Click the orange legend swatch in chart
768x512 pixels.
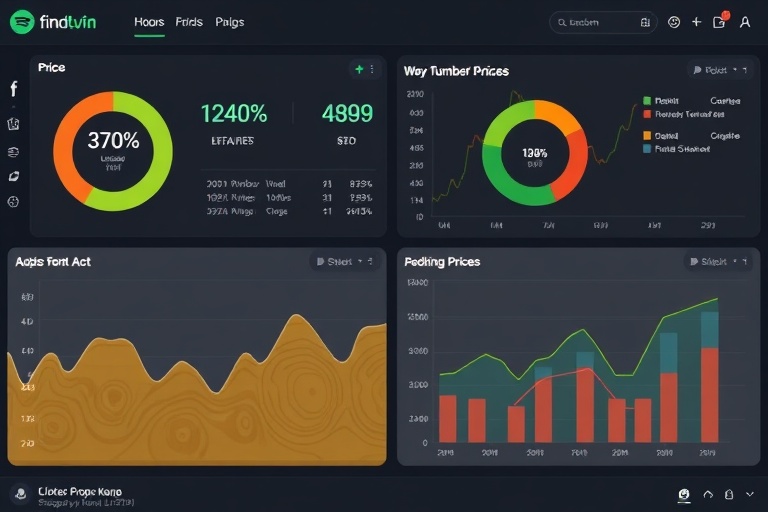pyautogui.click(x=647, y=135)
